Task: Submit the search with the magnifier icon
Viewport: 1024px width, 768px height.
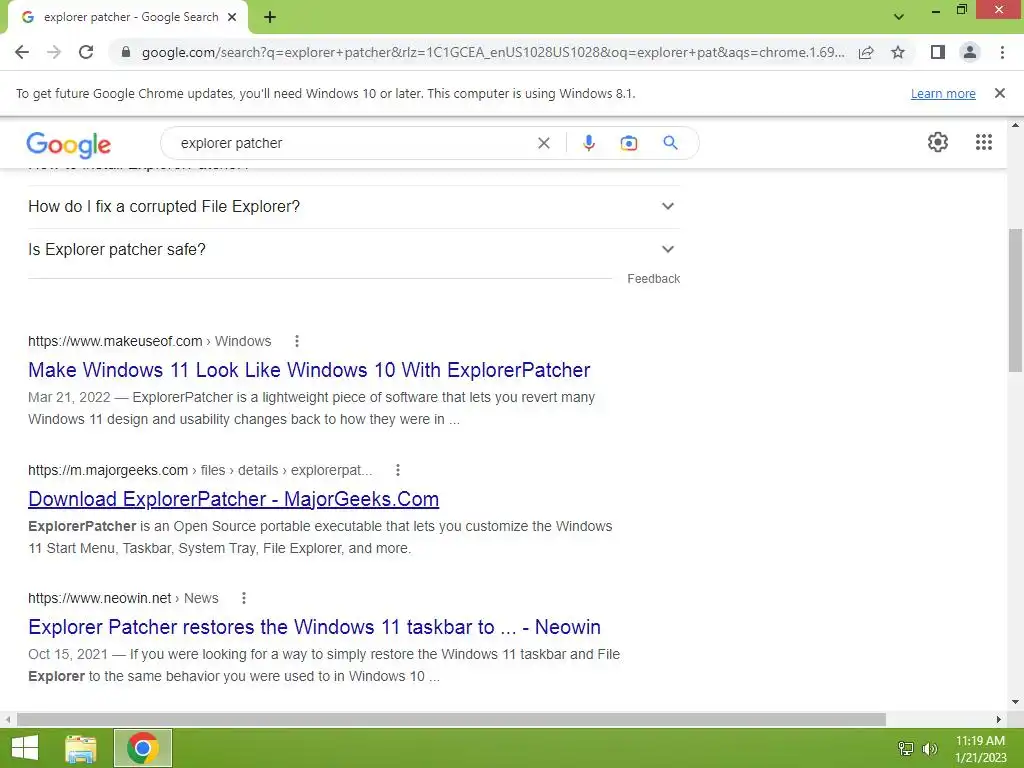Action: [670, 143]
